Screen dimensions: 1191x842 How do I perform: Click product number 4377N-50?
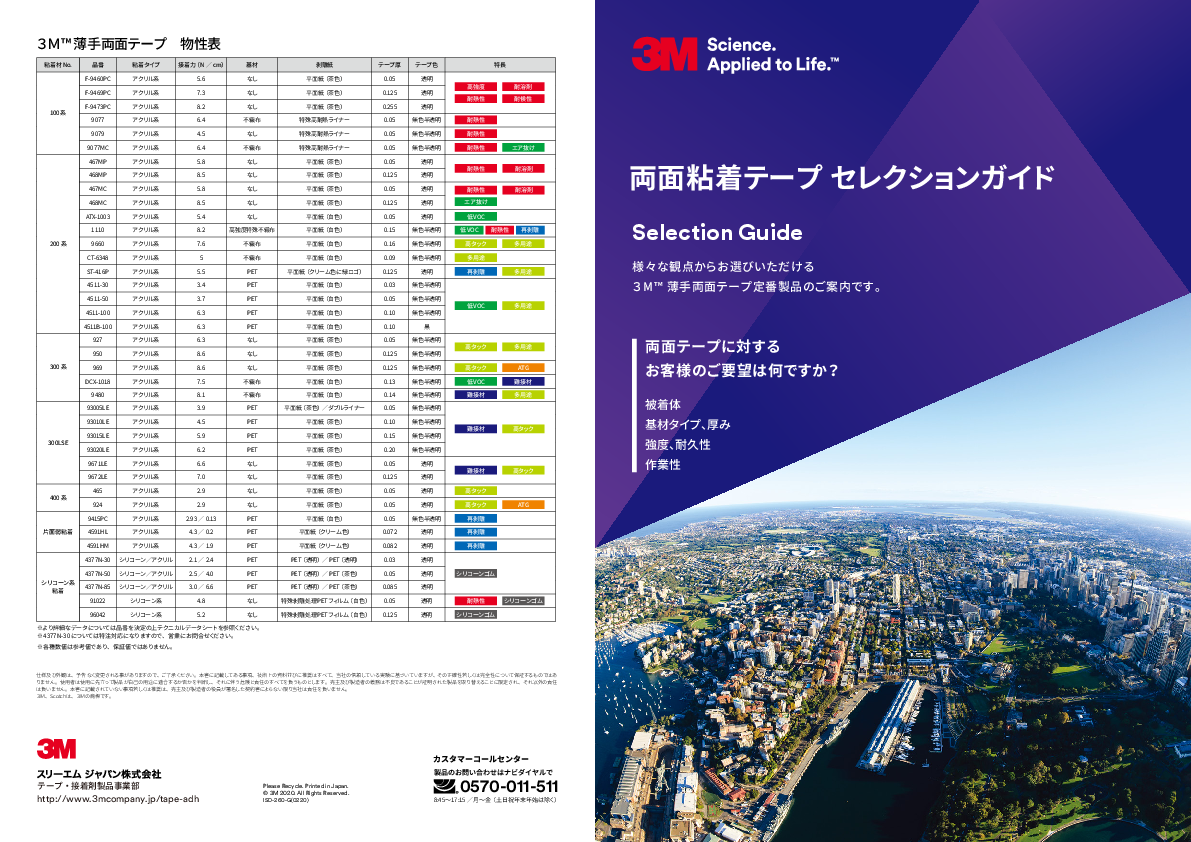pos(98,573)
